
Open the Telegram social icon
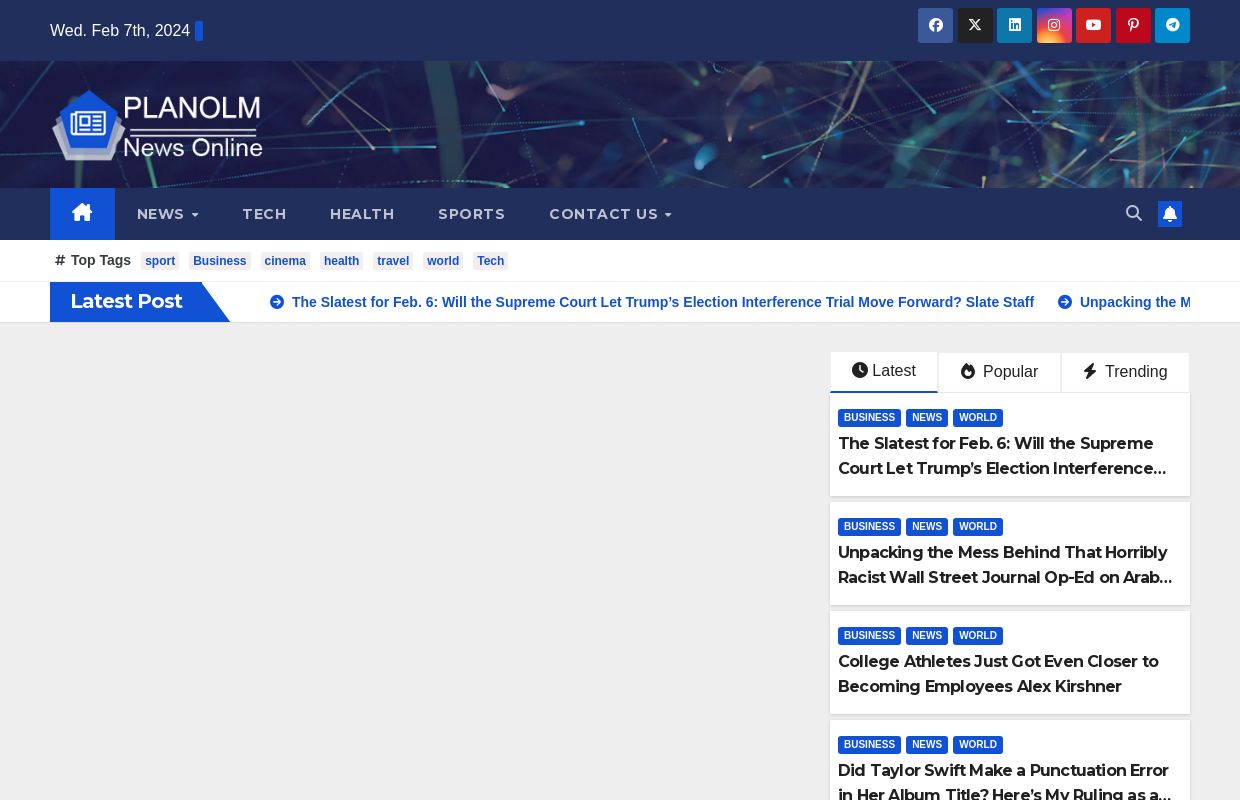pyautogui.click(x=1172, y=26)
